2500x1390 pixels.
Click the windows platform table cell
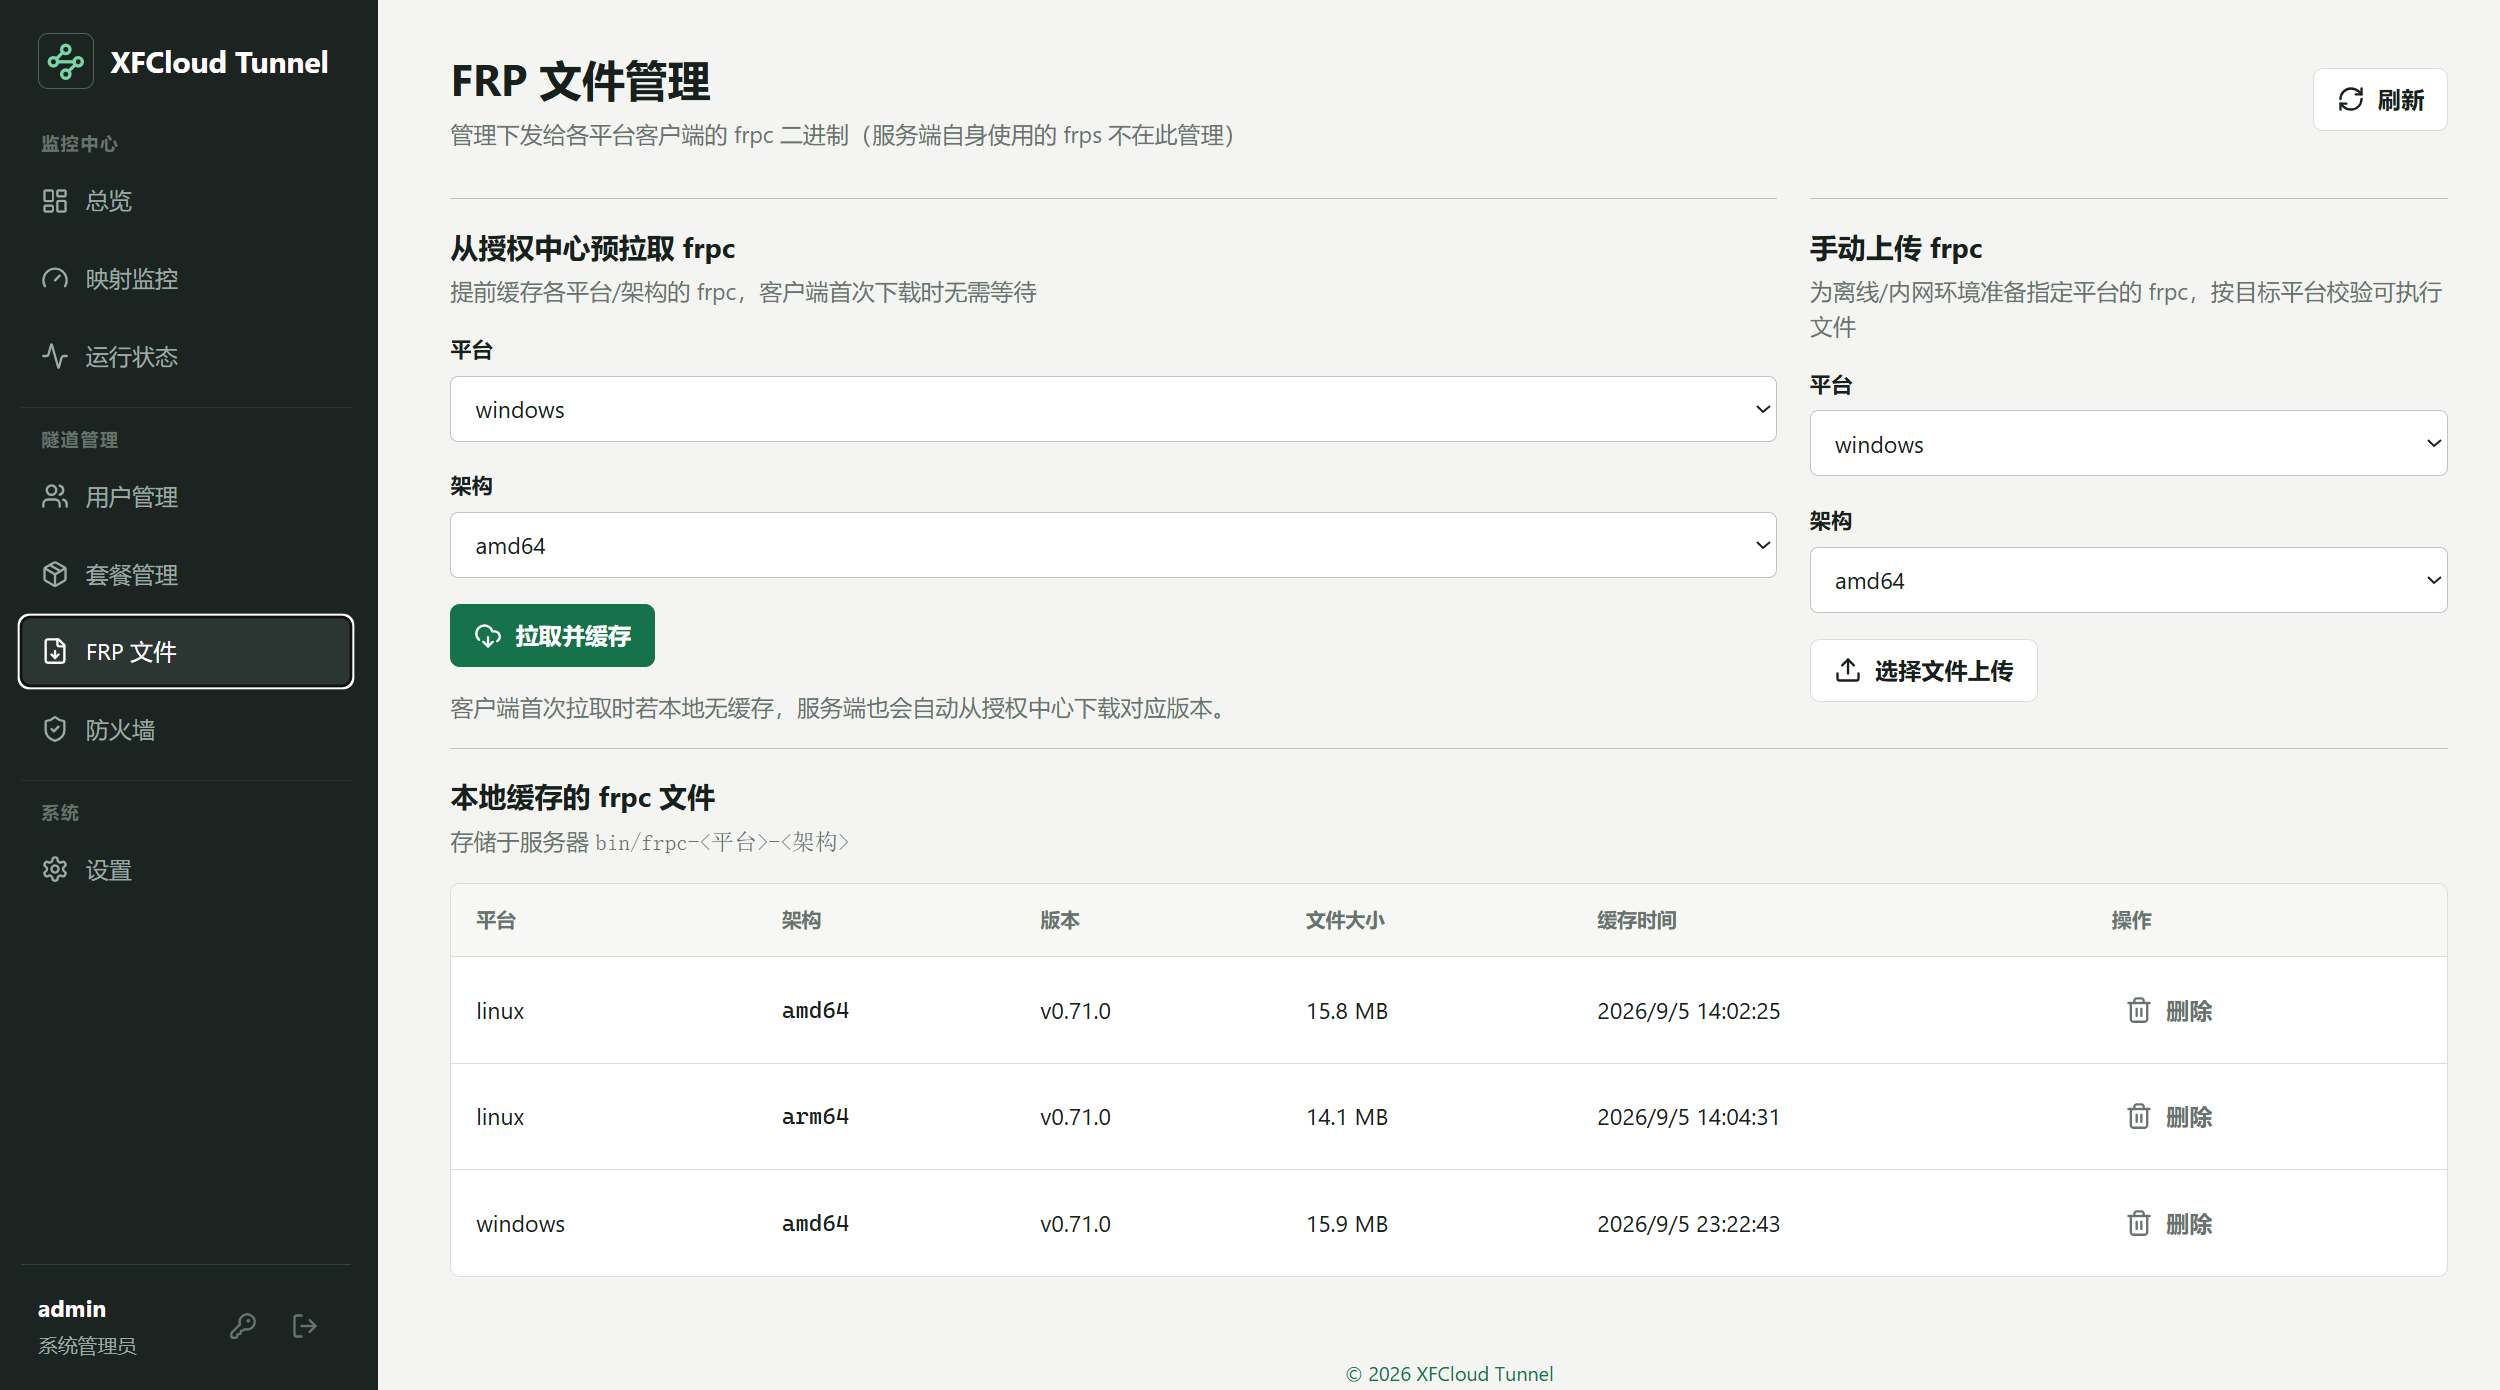[520, 1224]
